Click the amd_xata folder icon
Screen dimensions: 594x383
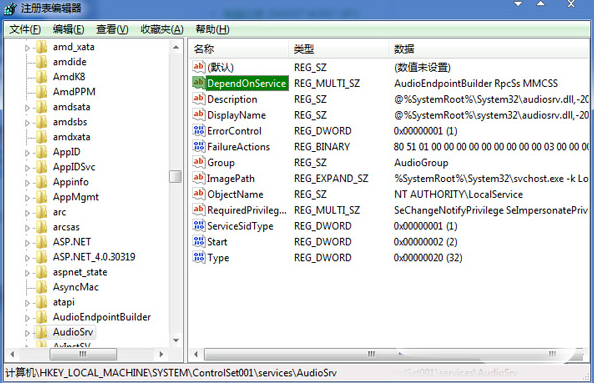point(41,47)
